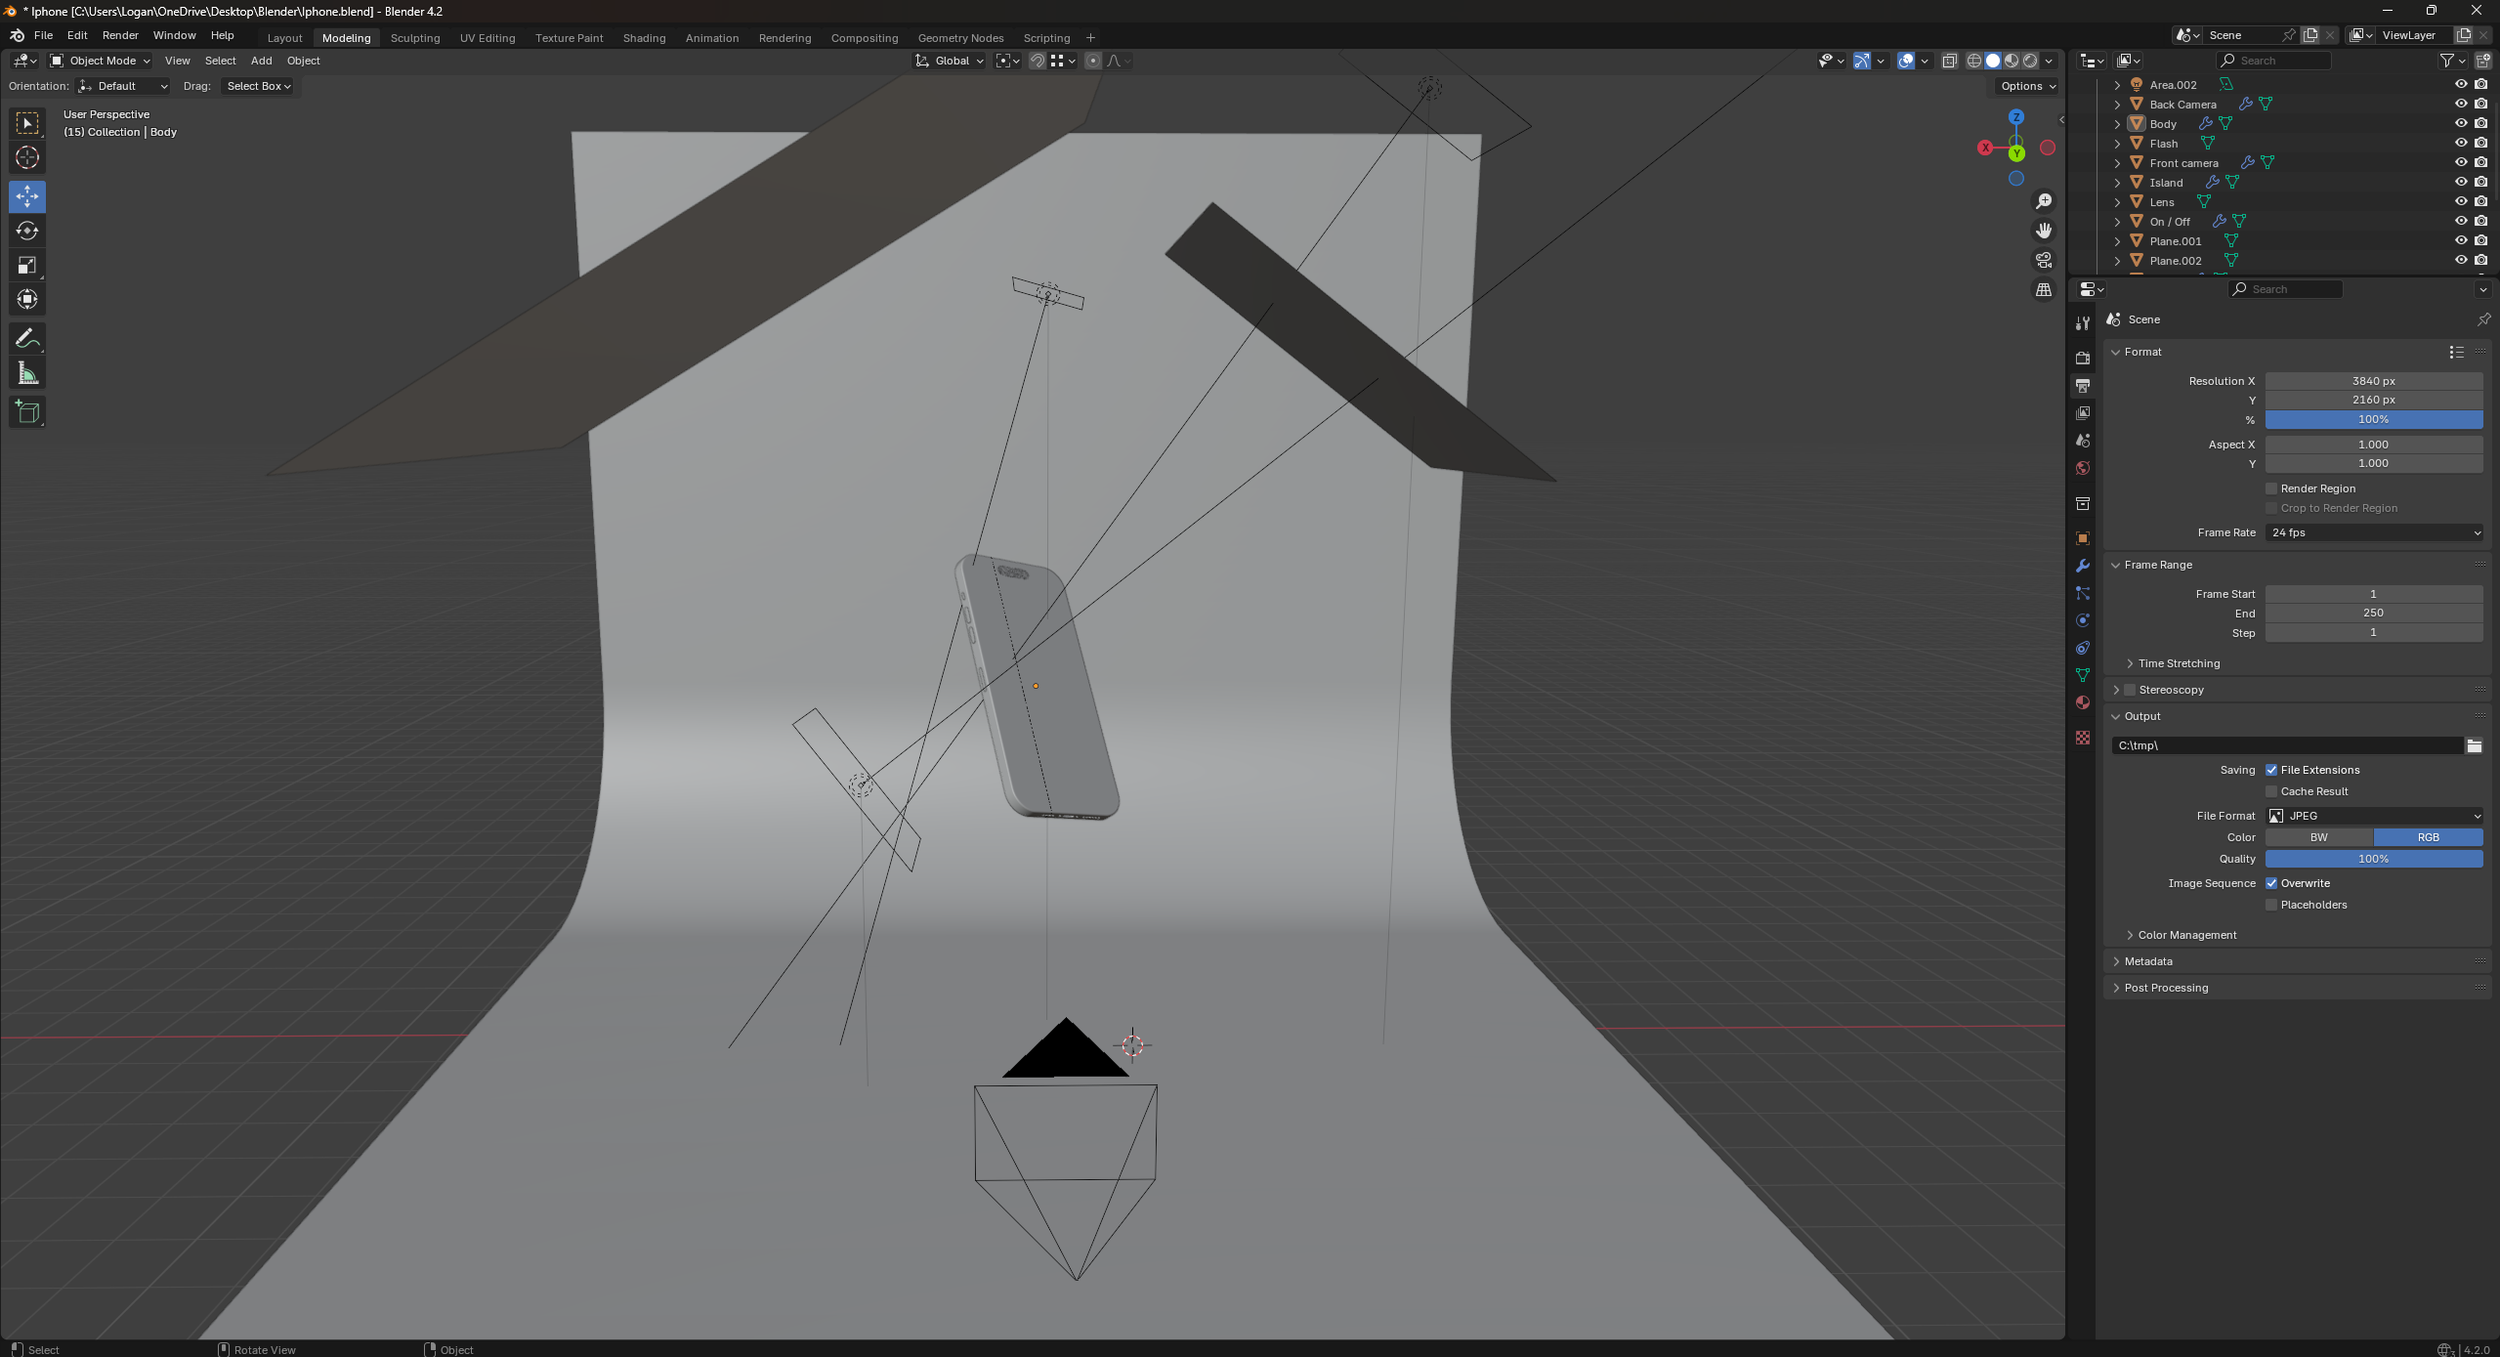Open the Render properties tab

2083,358
